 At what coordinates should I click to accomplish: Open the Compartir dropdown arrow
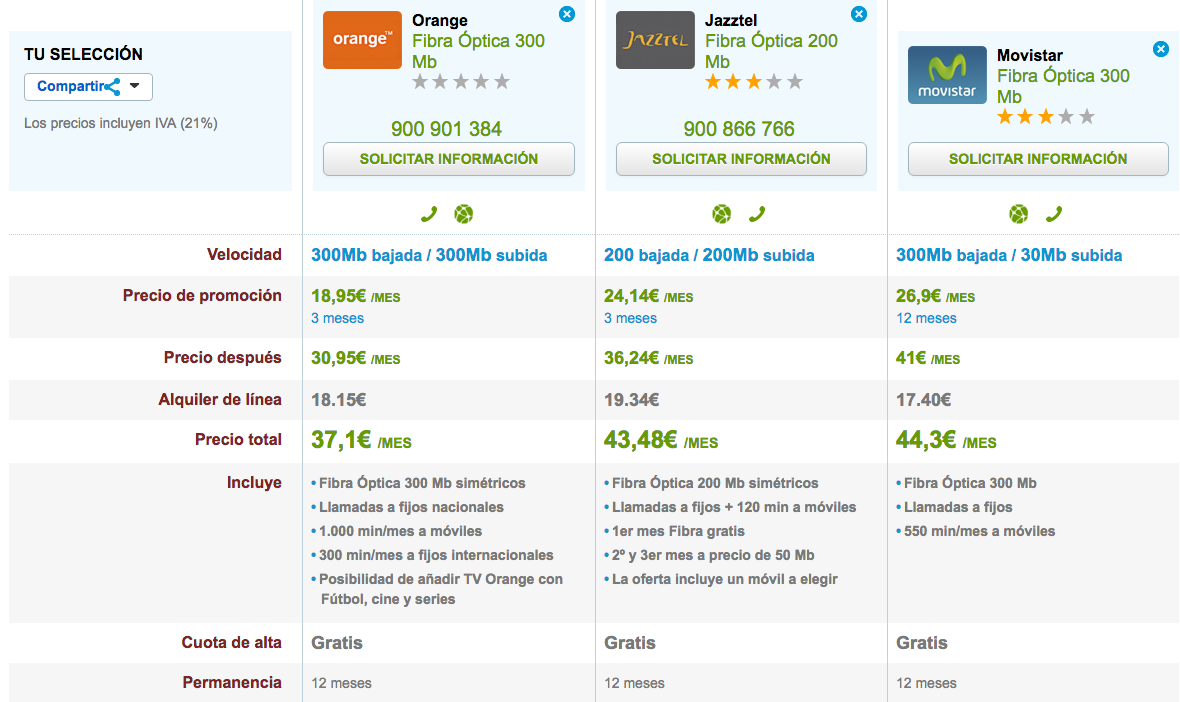[135, 86]
